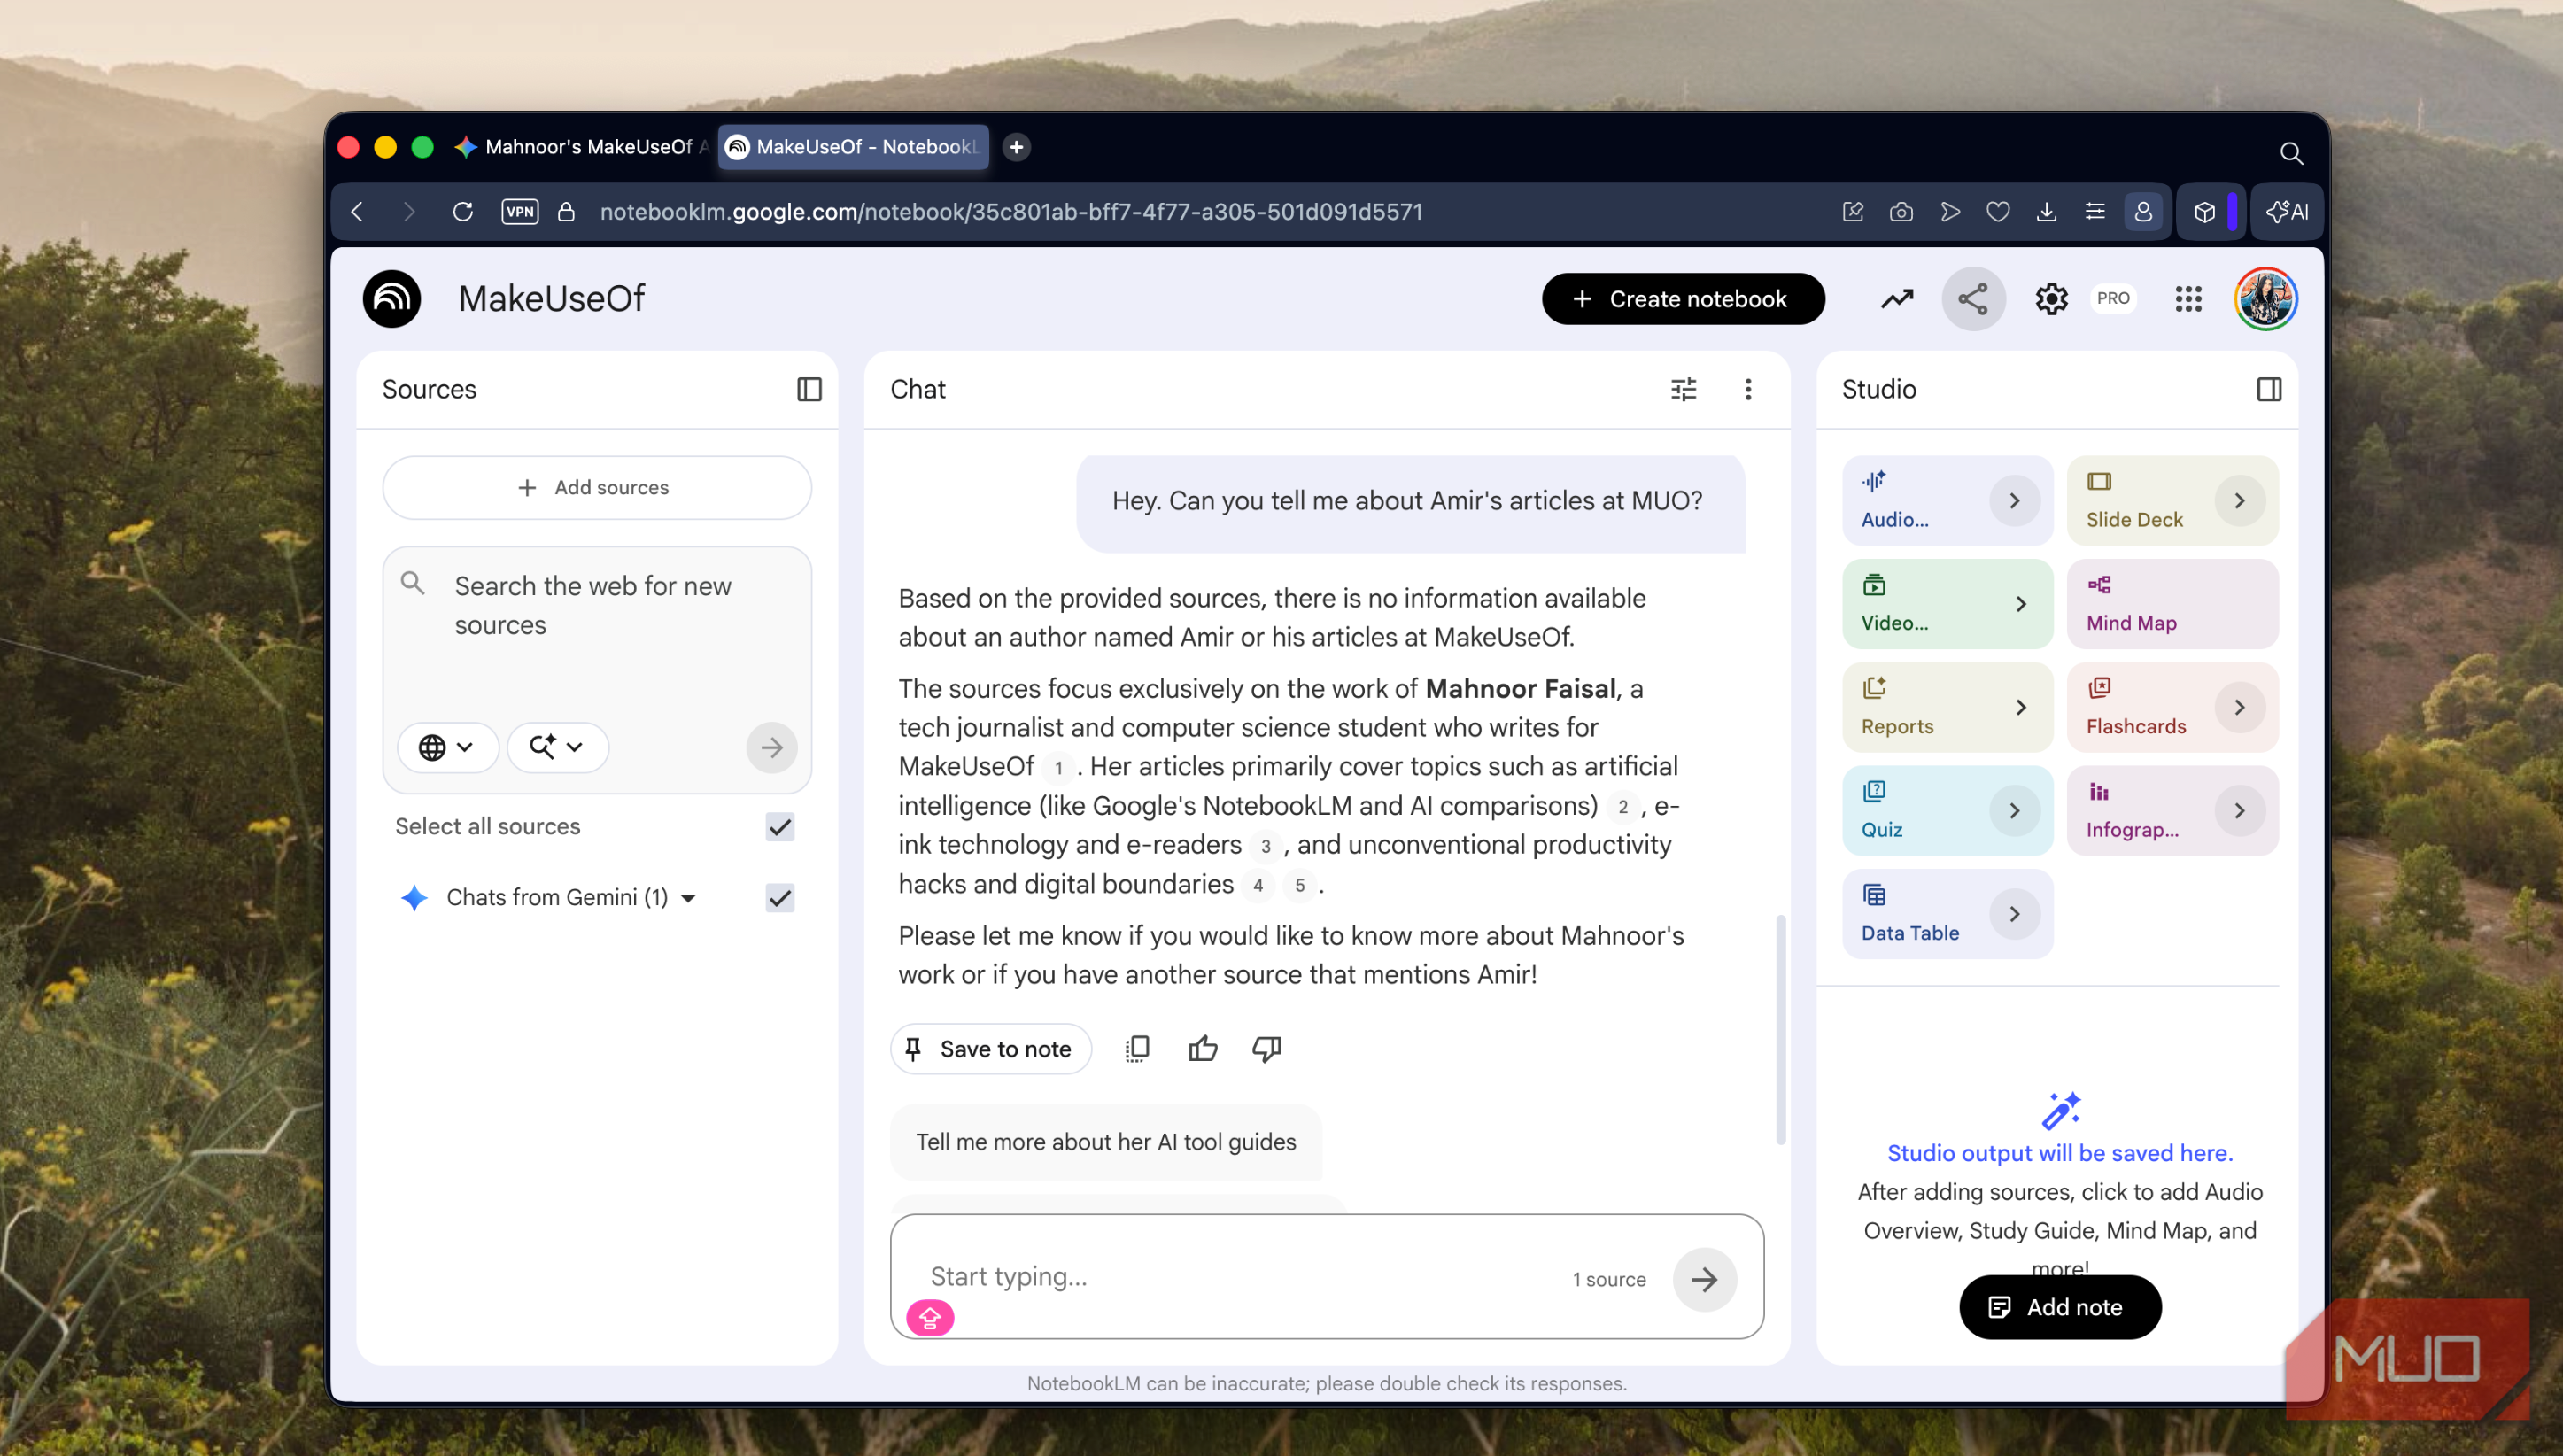Viewport: 2563px width, 1456px height.
Task: Give the response a thumbs down
Action: tap(1267, 1048)
